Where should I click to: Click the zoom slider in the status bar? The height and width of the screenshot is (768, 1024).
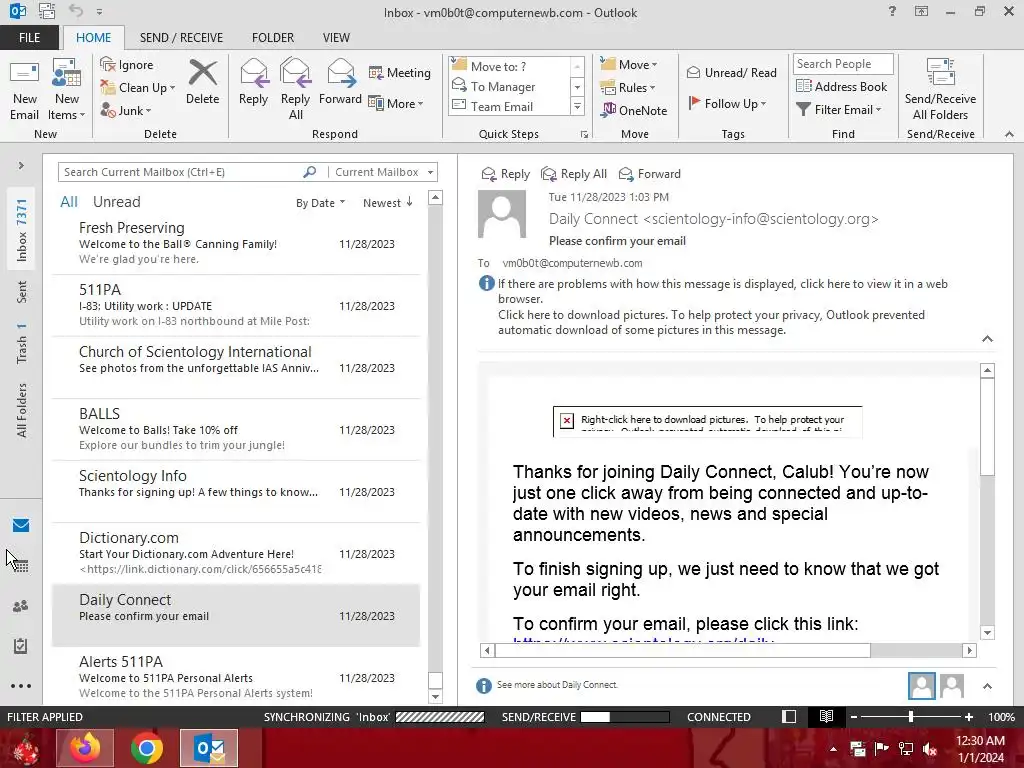(x=910, y=716)
